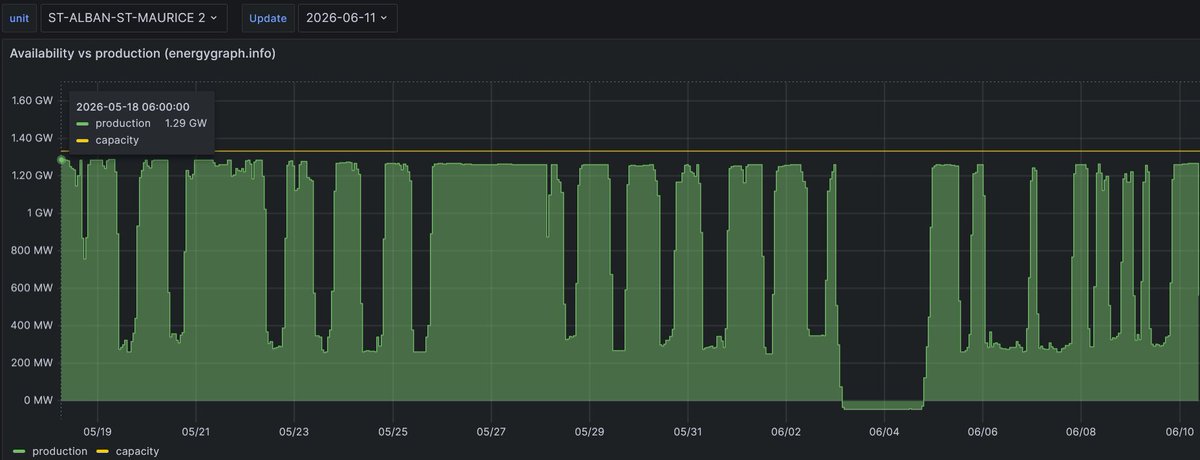
Task: Click the 600 MW y-axis label
Action: 34,288
